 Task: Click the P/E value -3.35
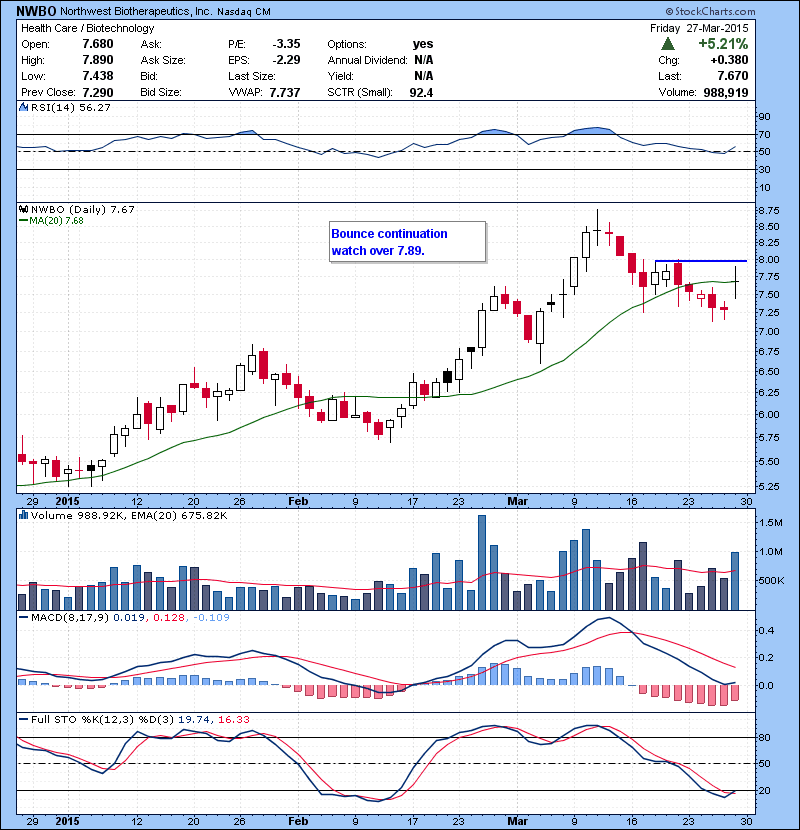(286, 44)
